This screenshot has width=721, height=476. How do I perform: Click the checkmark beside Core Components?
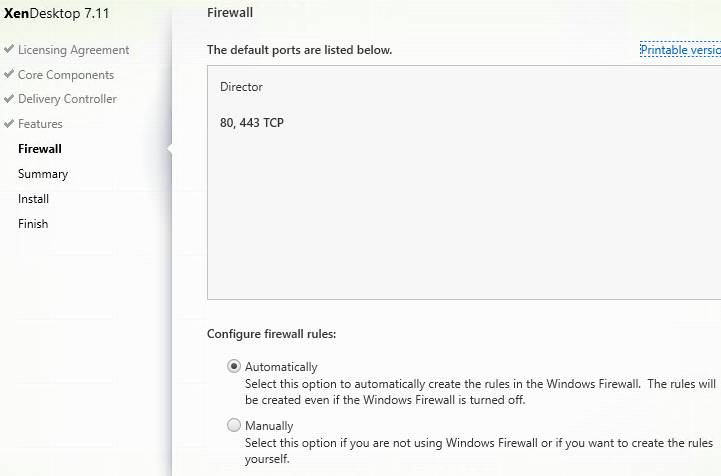click(9, 74)
